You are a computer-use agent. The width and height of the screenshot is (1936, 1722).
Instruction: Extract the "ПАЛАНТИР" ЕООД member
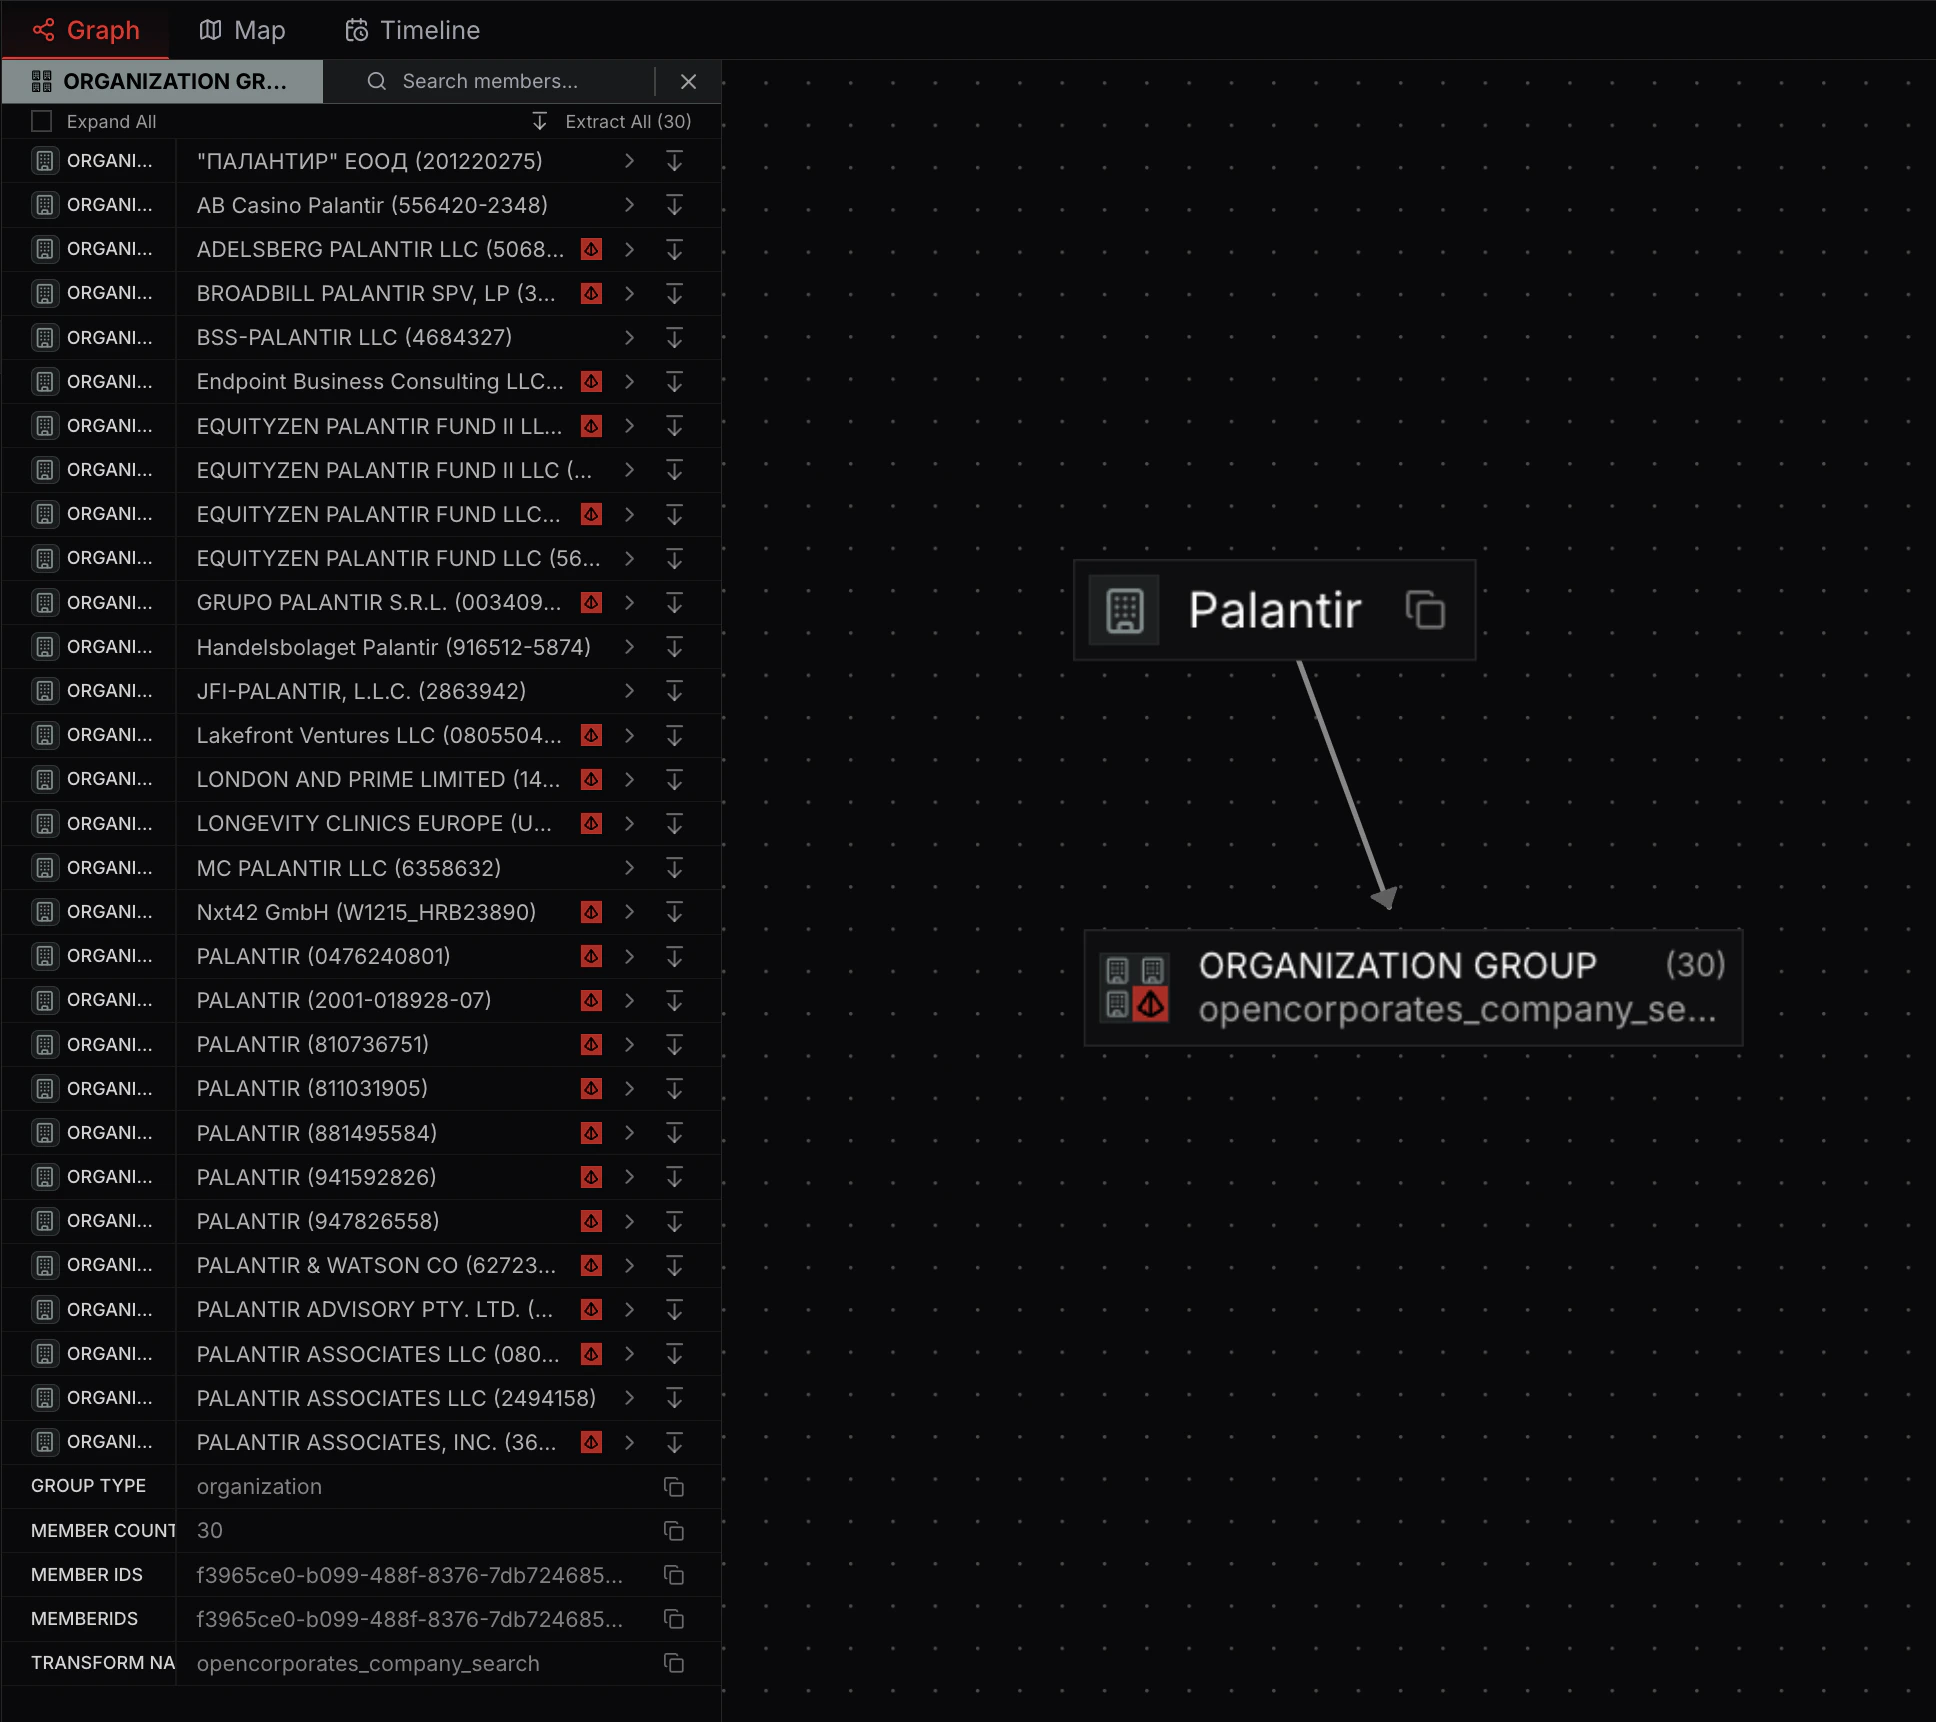(x=675, y=161)
